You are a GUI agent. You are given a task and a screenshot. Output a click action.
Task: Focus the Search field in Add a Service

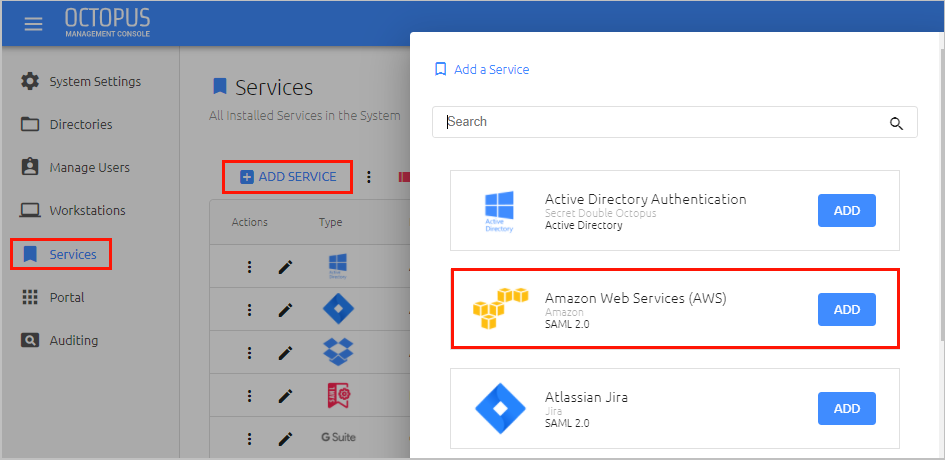[674, 122]
